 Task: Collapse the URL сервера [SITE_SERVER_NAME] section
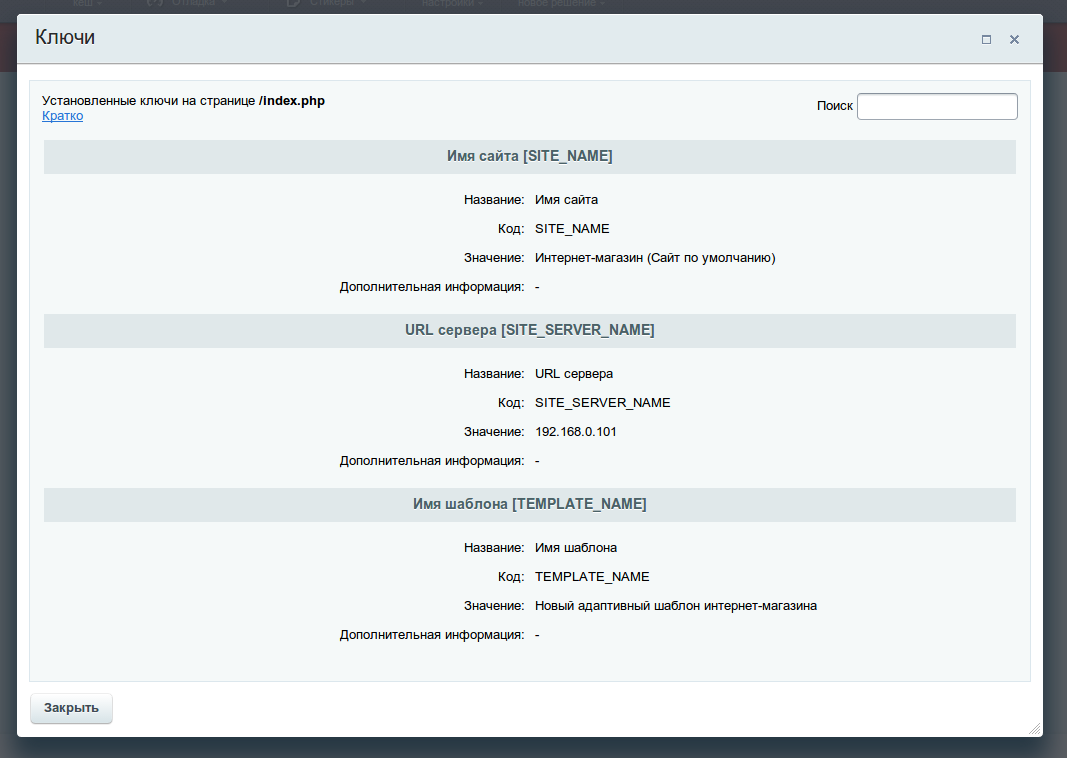[529, 330]
